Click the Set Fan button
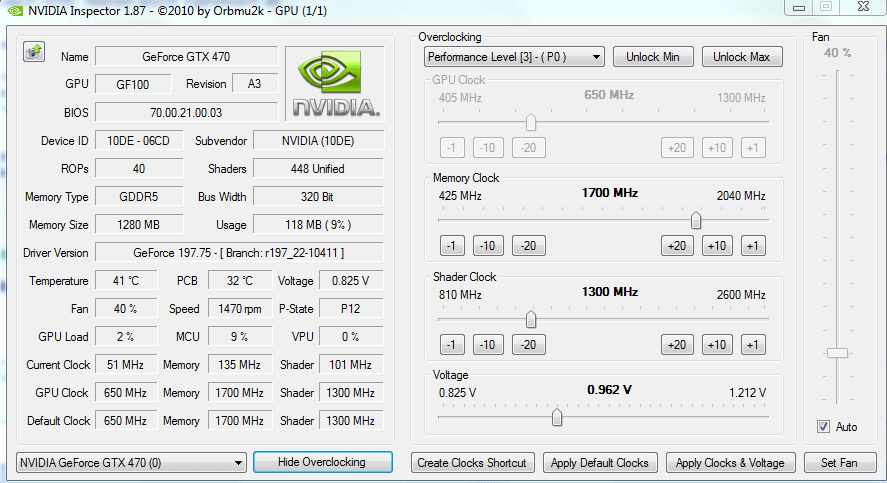This screenshot has width=887, height=483. click(839, 463)
